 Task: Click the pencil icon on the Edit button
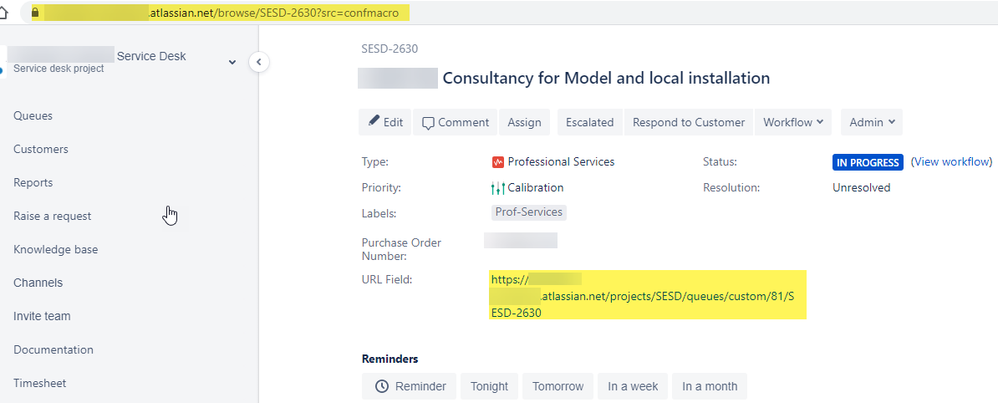pyautogui.click(x=374, y=121)
